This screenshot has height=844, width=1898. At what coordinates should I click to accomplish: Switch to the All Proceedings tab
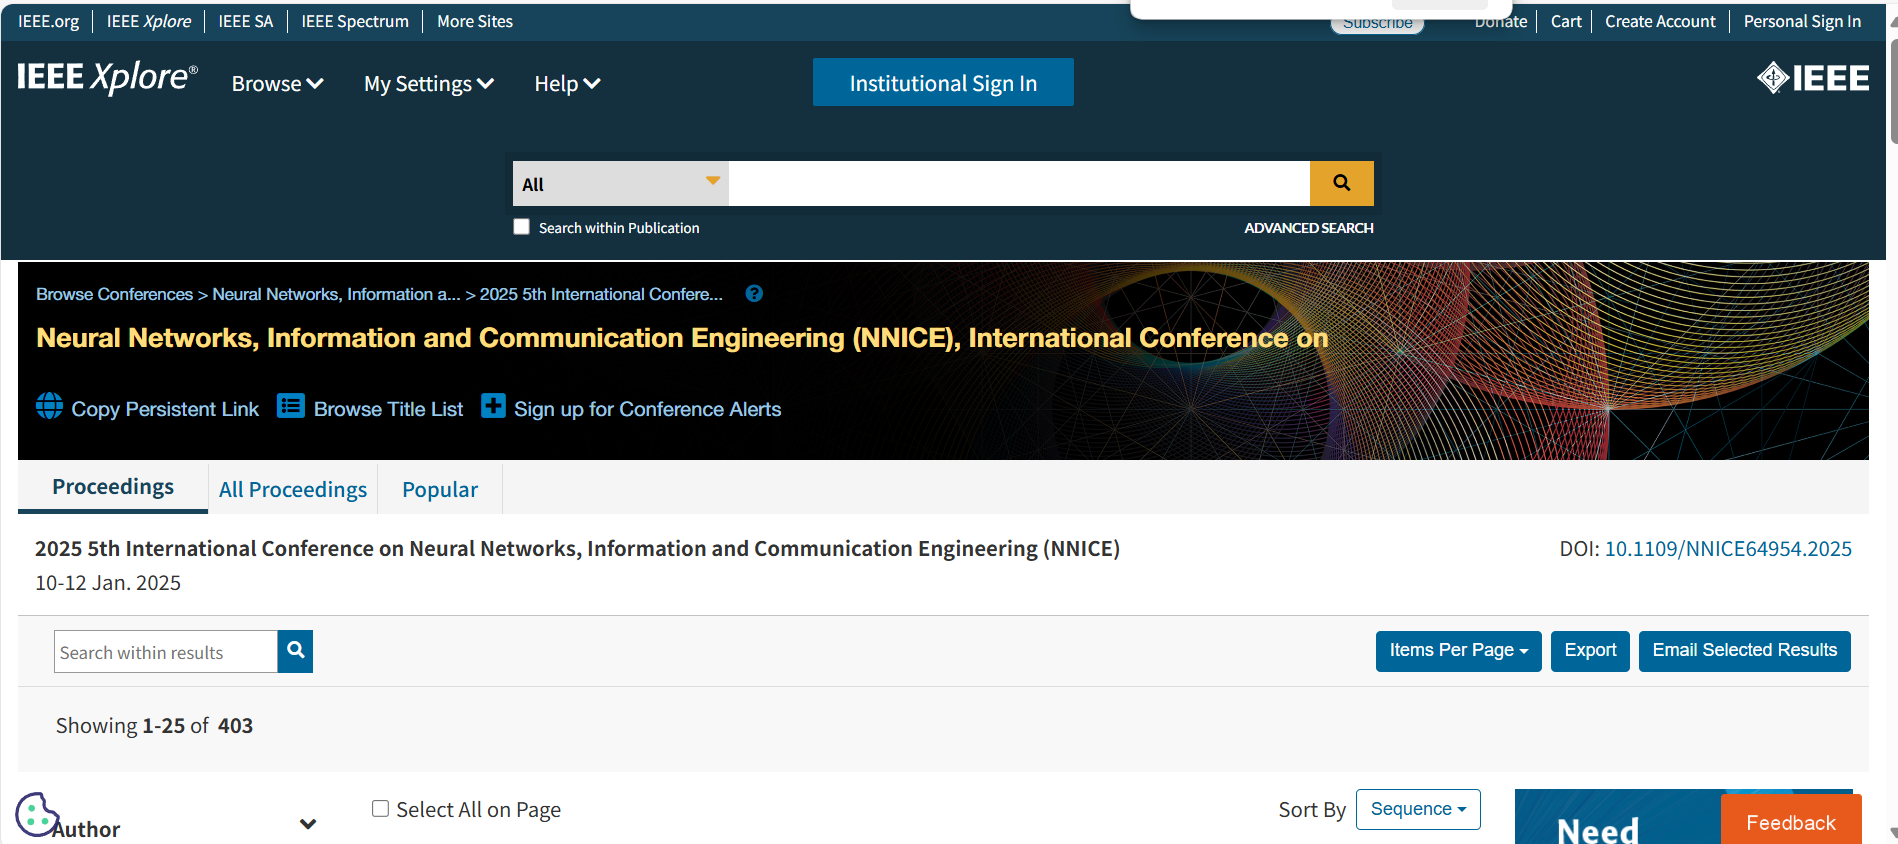(293, 489)
